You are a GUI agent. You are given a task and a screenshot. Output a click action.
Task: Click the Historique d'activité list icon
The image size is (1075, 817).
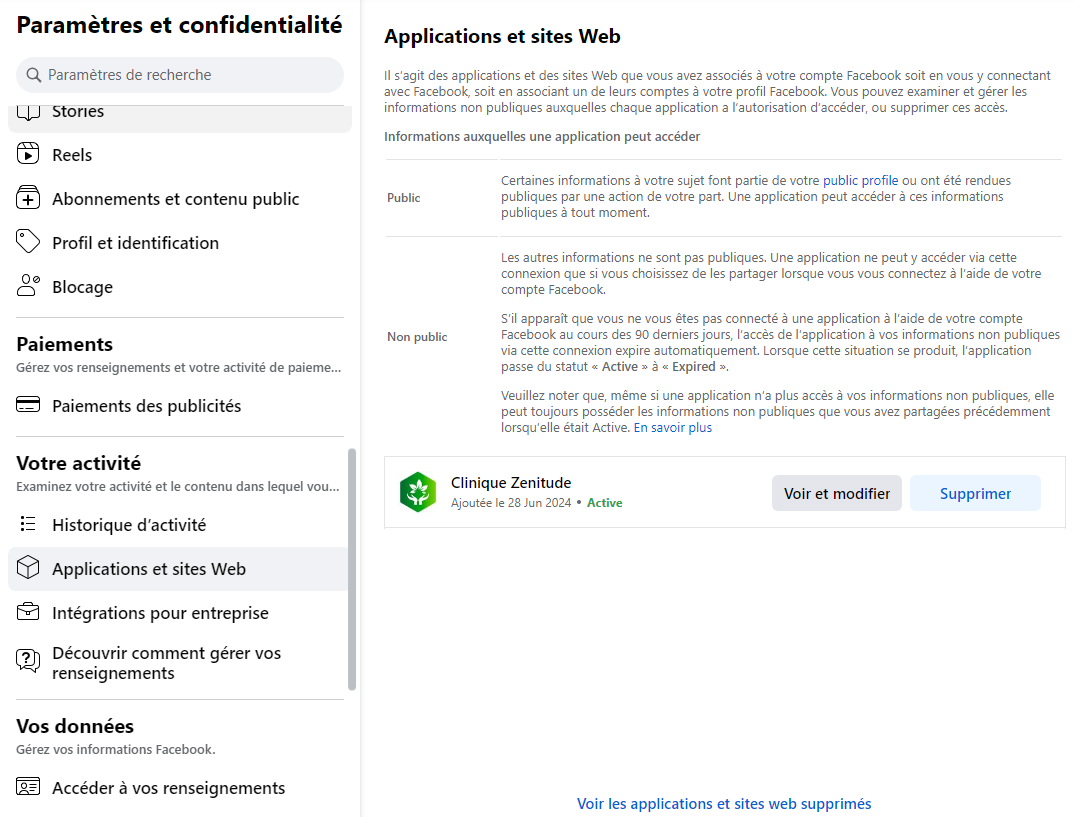pos(28,525)
